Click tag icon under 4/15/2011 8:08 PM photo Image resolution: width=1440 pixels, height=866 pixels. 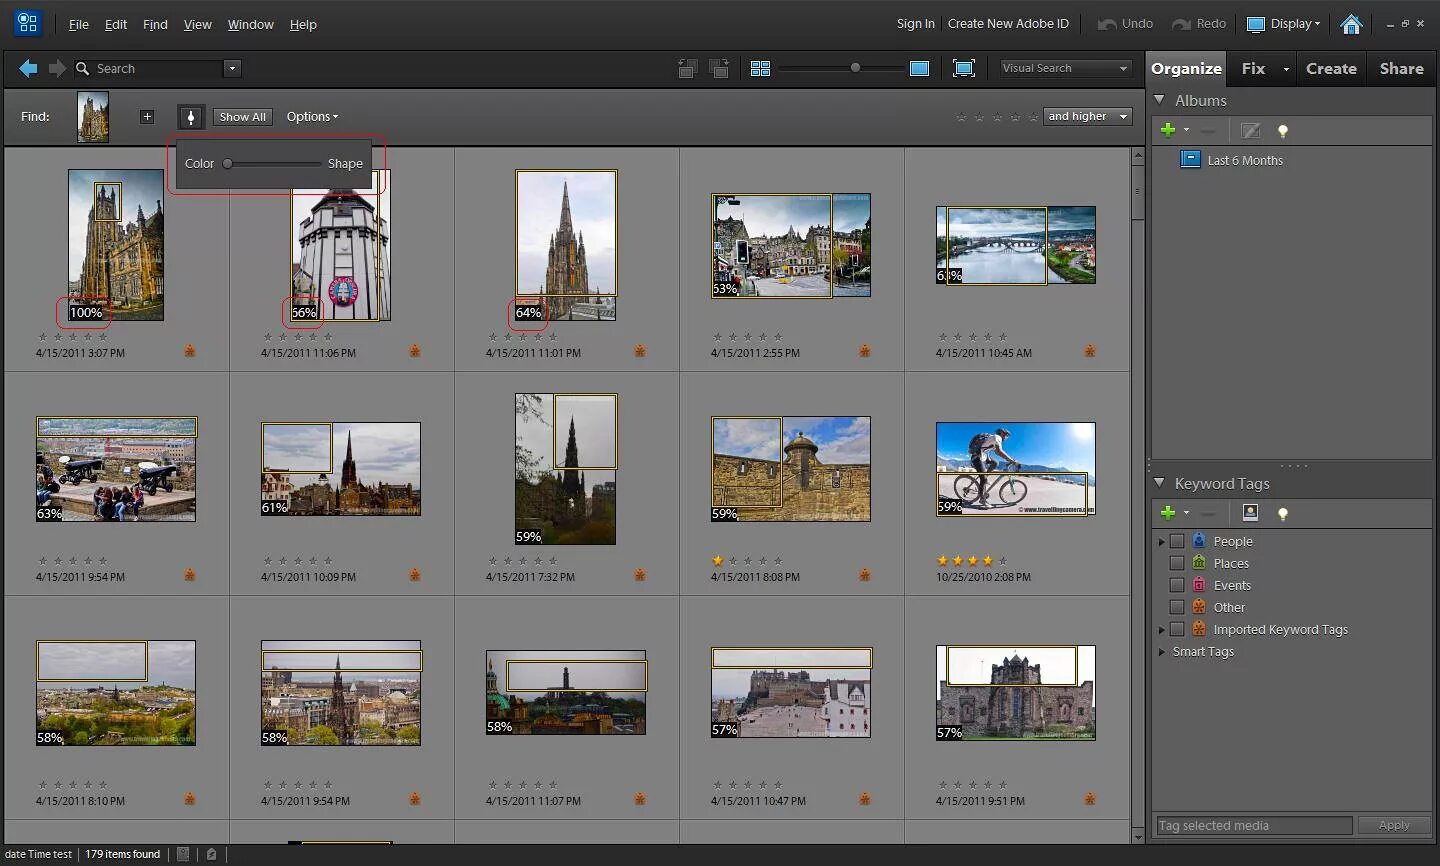point(865,575)
